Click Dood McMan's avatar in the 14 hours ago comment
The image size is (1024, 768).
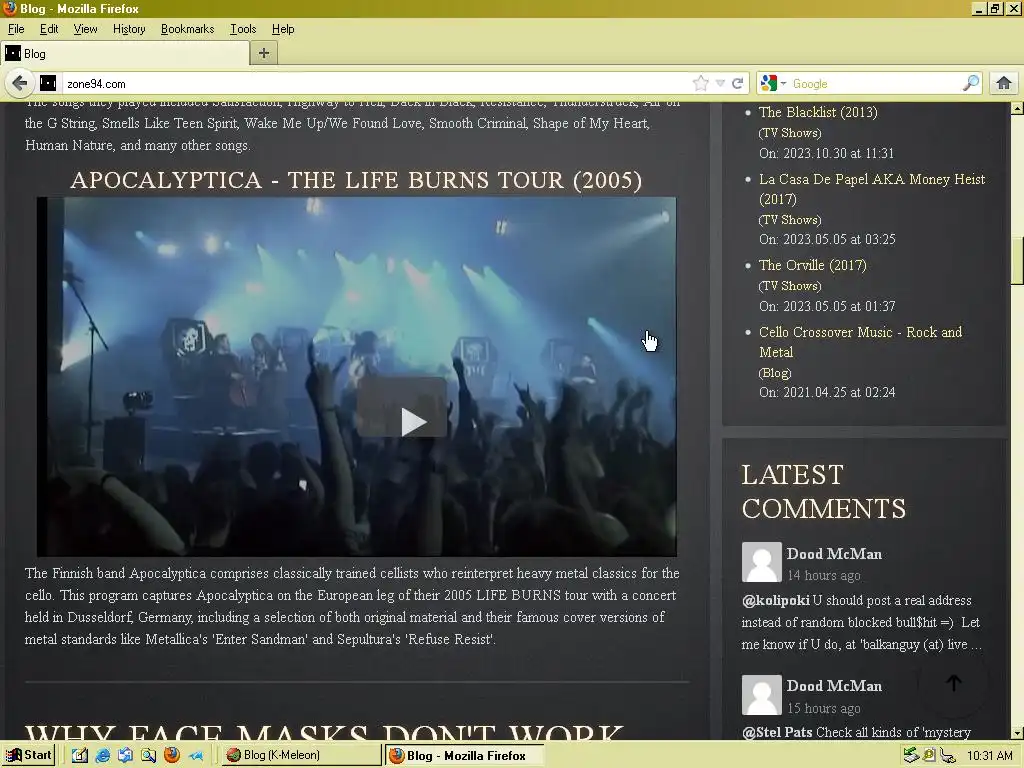click(761, 562)
